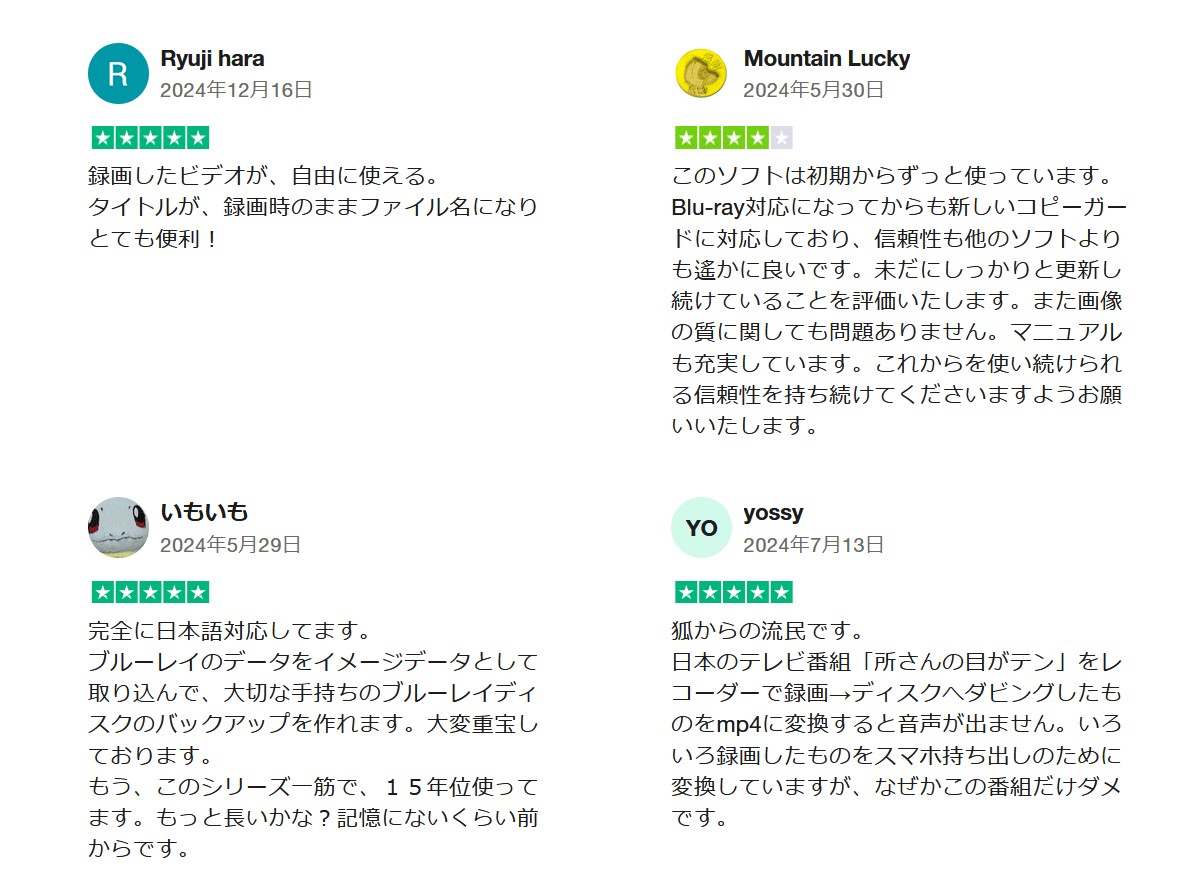The height and width of the screenshot is (892, 1188).
Task: Click いもいも's turtle plush avatar
Action: point(118,527)
